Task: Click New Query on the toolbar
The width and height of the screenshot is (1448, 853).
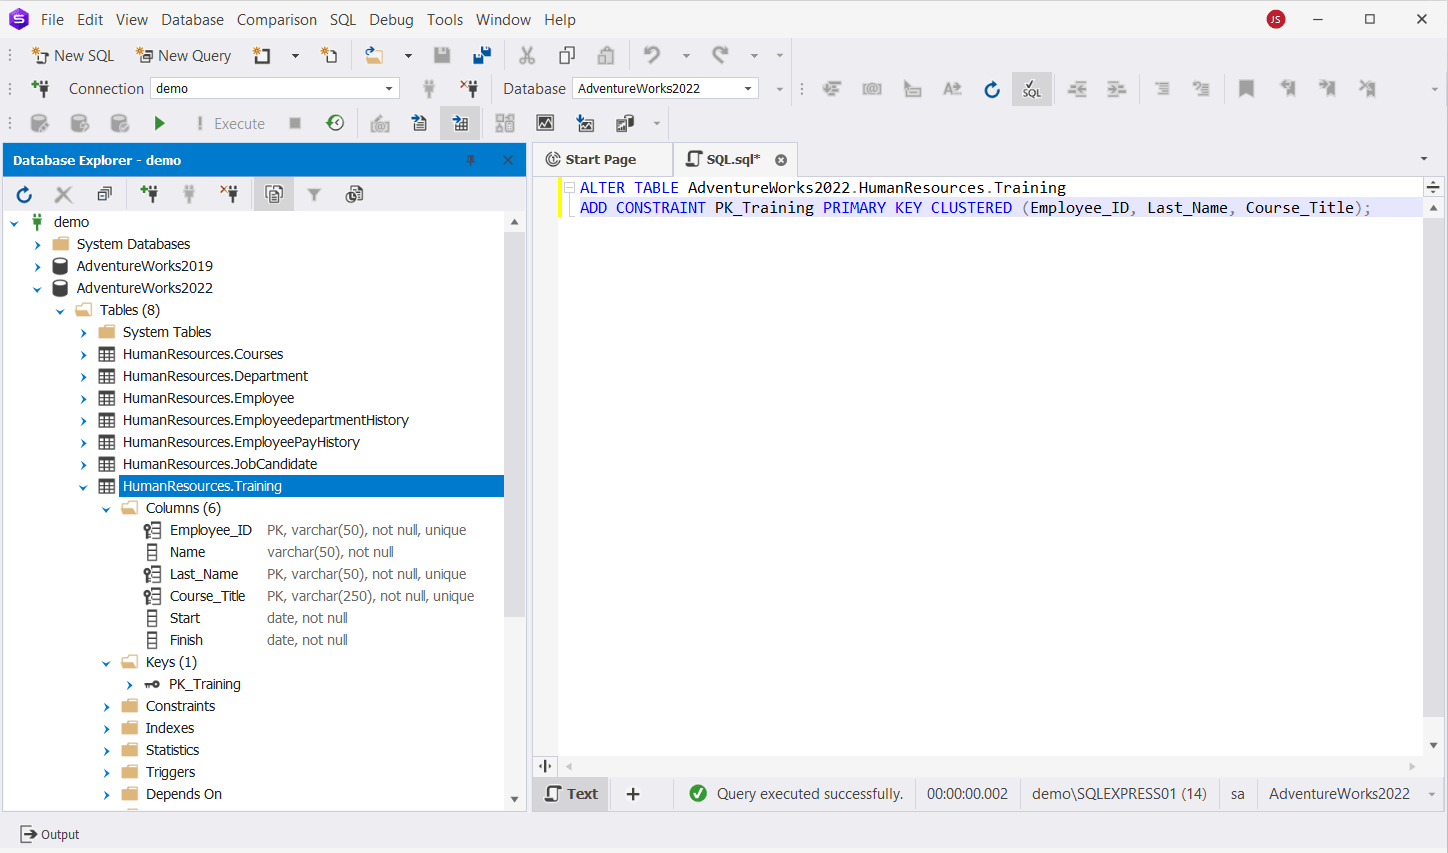Action: [x=183, y=55]
